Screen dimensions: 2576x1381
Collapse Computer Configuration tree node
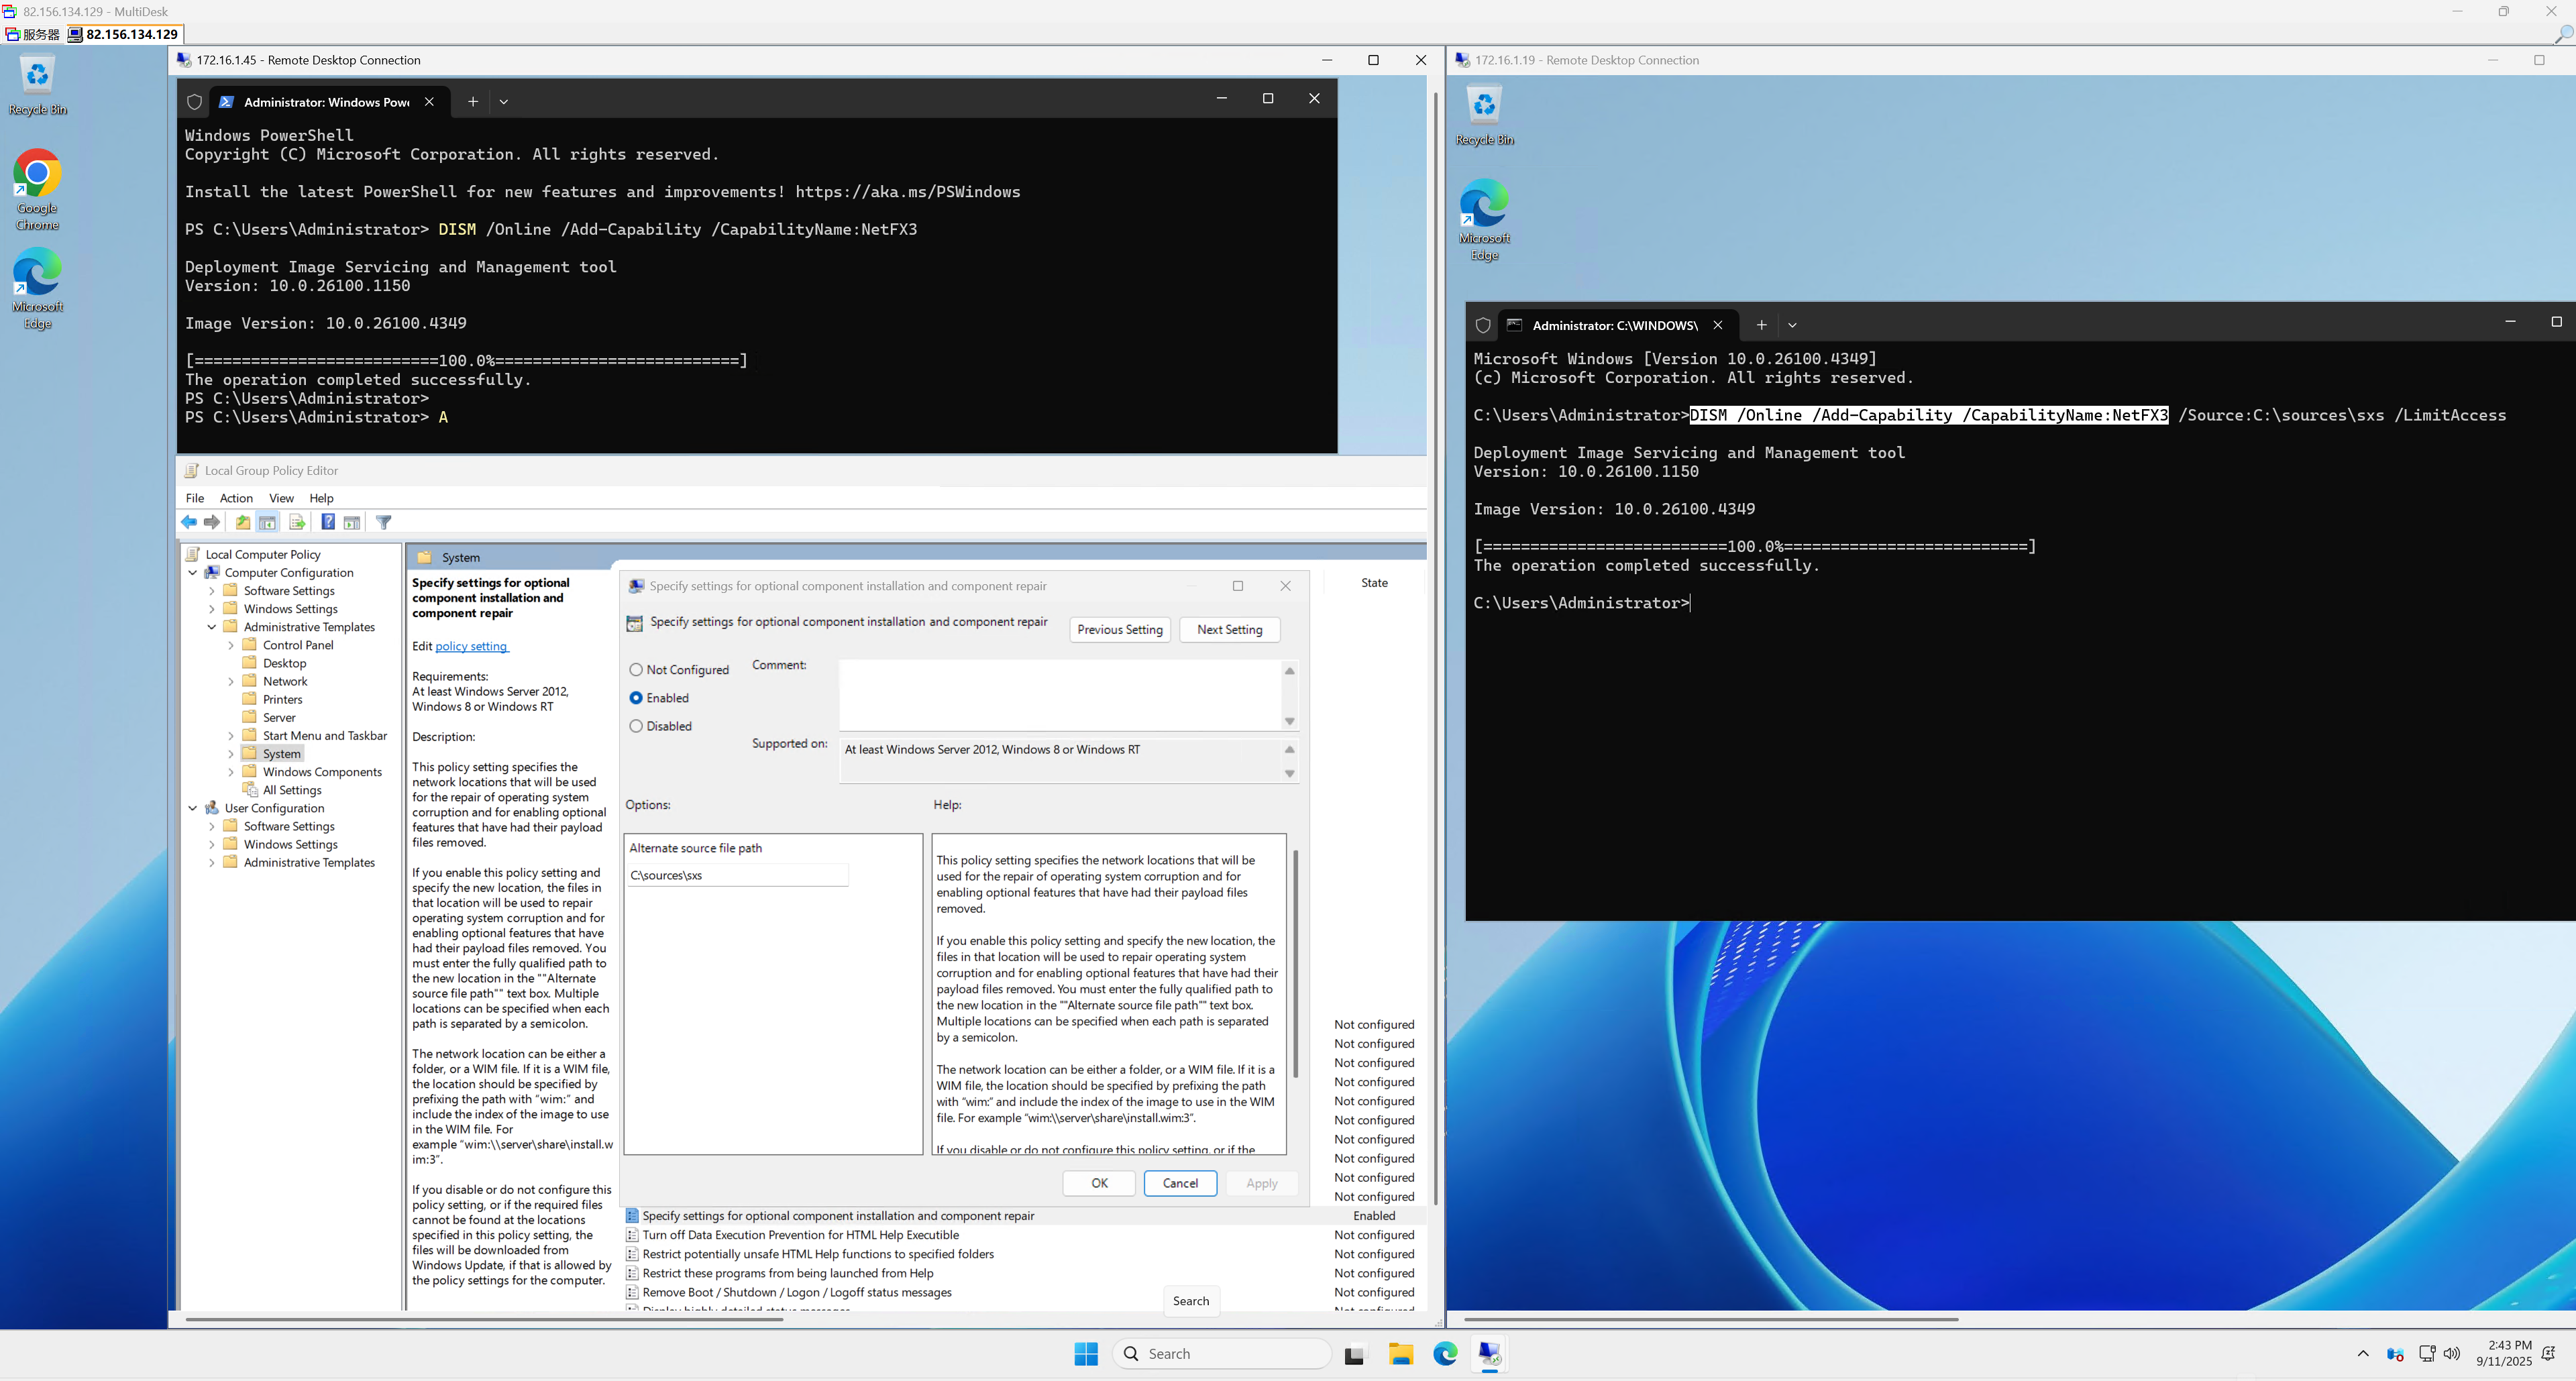[x=193, y=573]
